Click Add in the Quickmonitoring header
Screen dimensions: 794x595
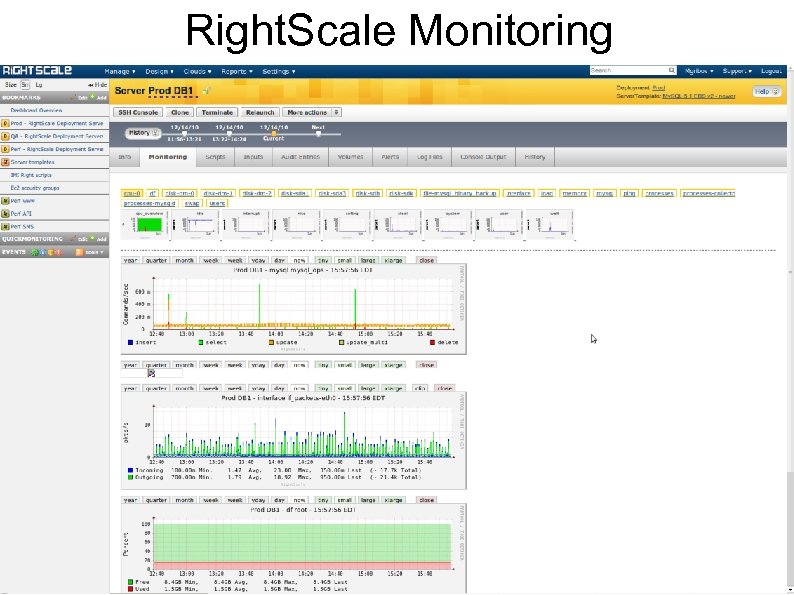click(99, 239)
